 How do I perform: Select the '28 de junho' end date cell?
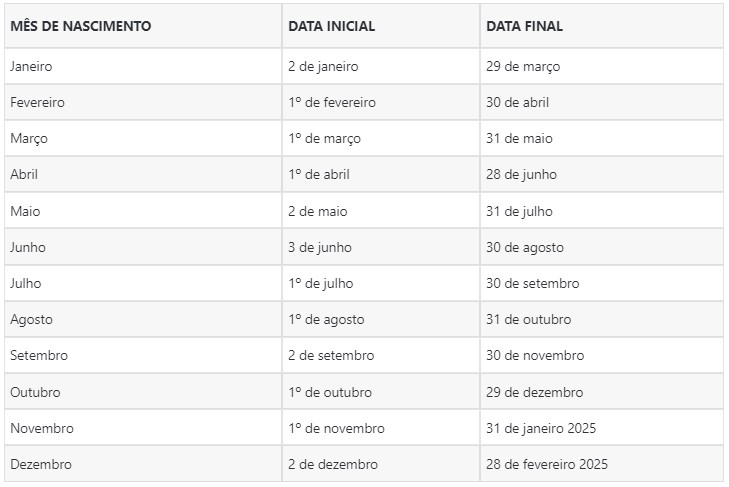[x=521, y=174]
